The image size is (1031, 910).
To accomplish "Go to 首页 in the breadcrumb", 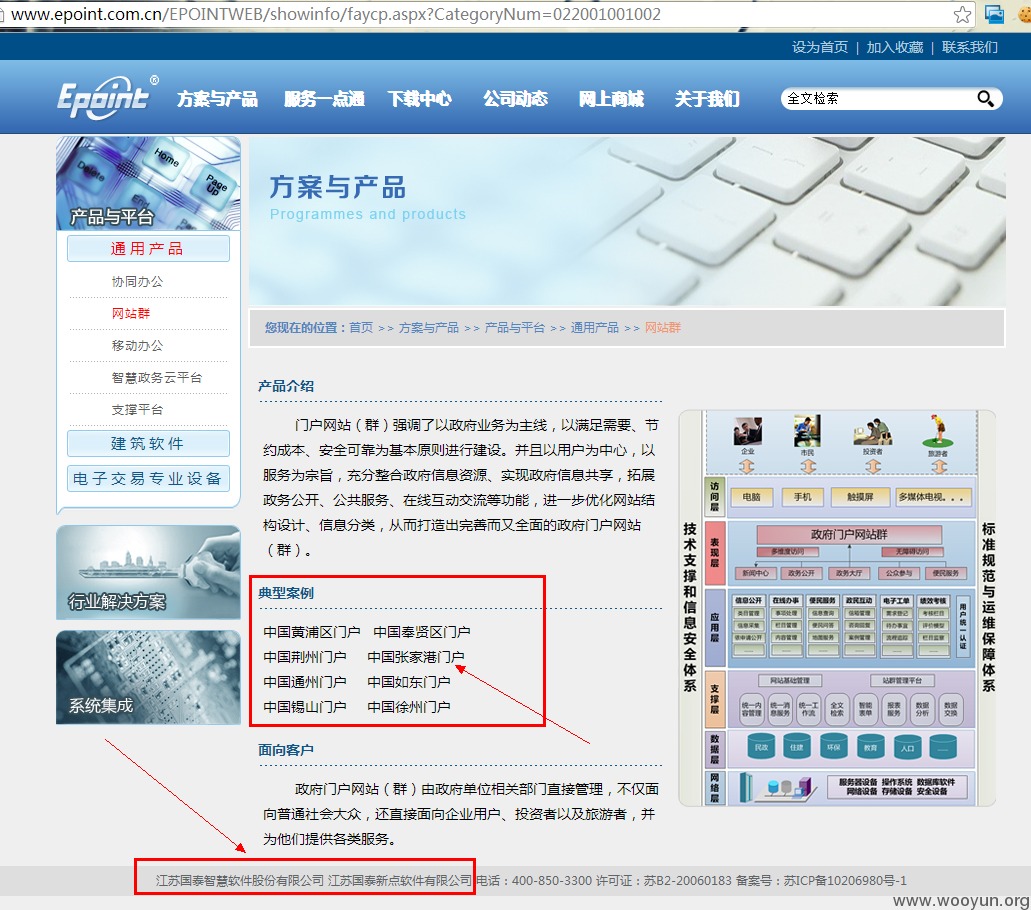I will 361,327.
